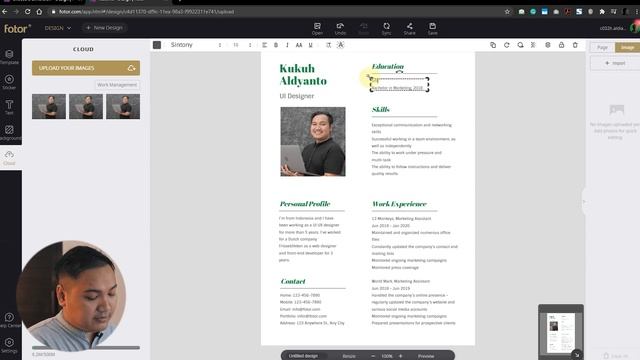Toggle uppercase AA formatting
Screen dimensions: 640x360
click(299, 45)
